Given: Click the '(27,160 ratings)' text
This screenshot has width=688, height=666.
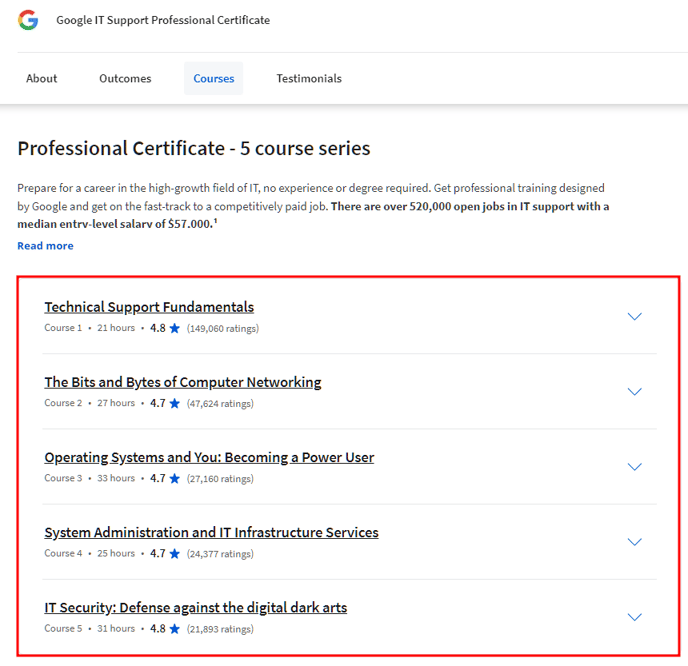Looking at the screenshot, I should [220, 479].
